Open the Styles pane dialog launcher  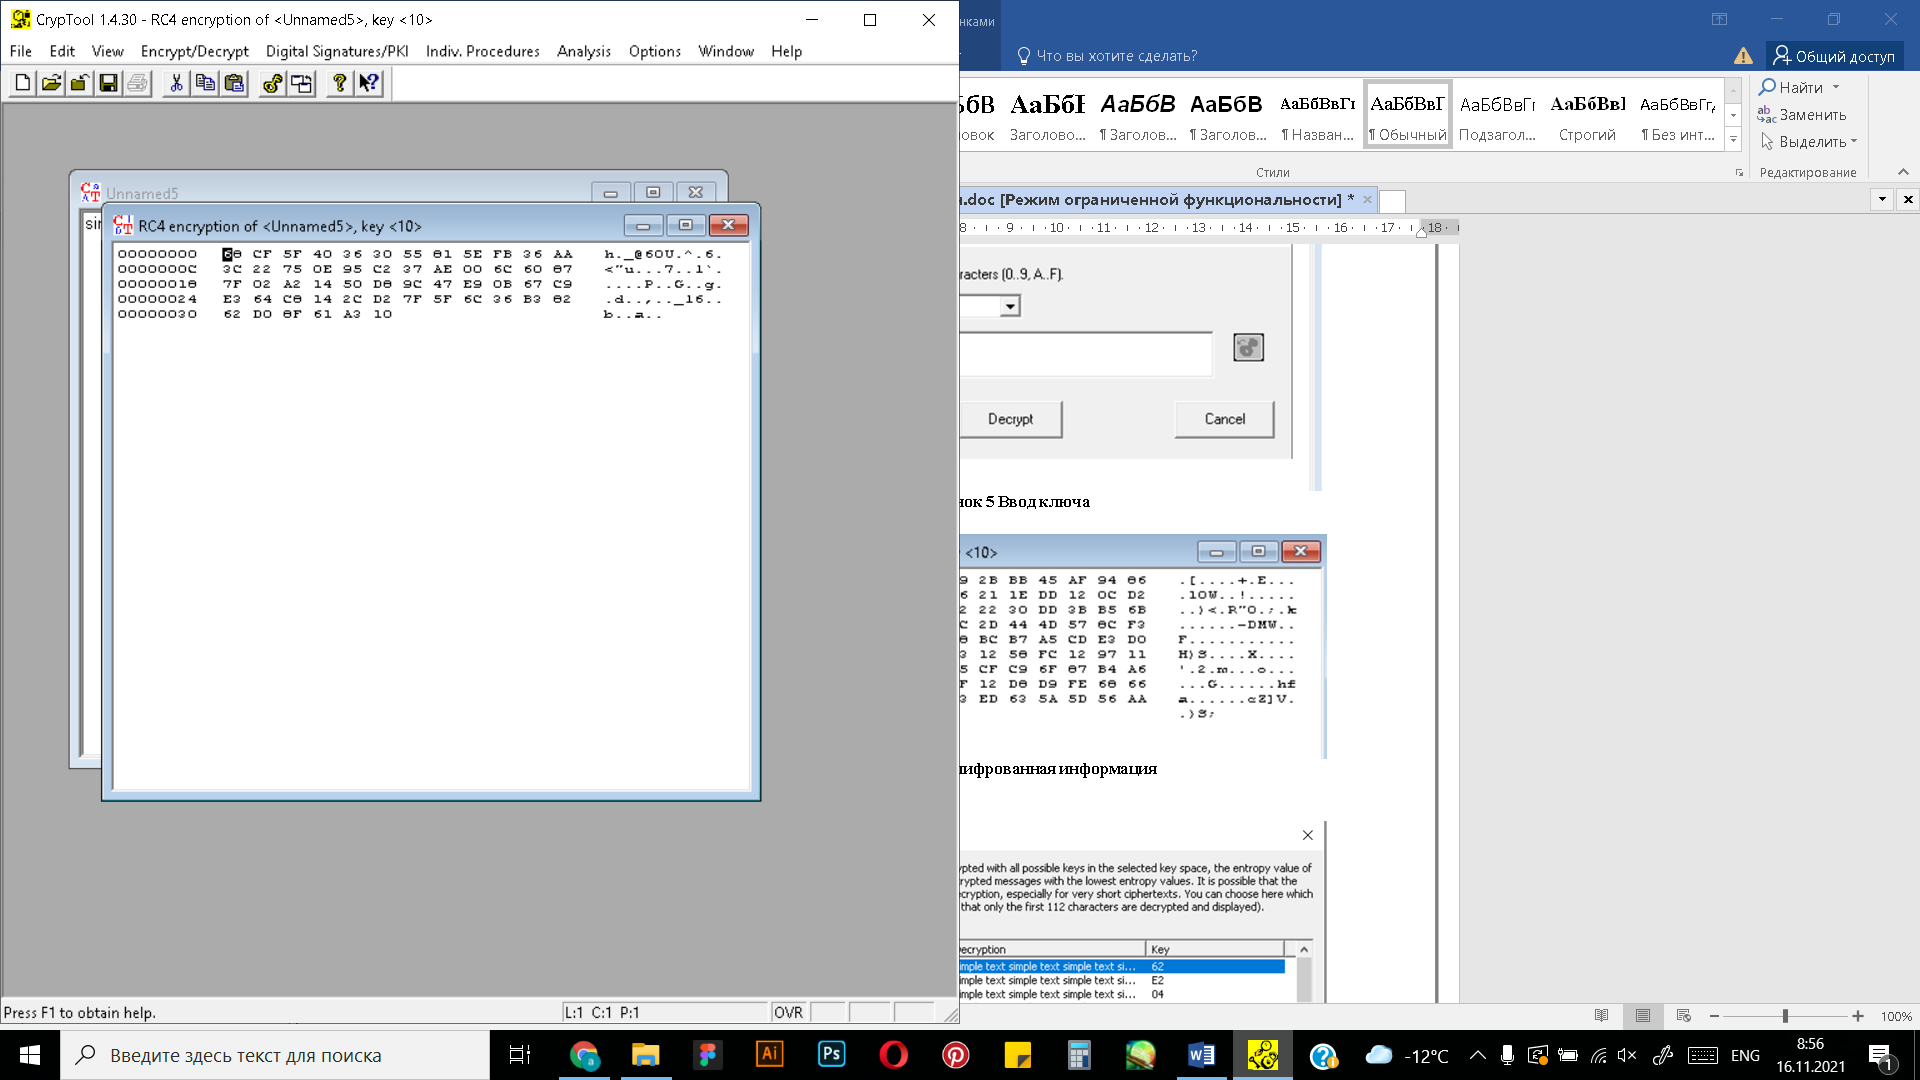pos(1739,173)
